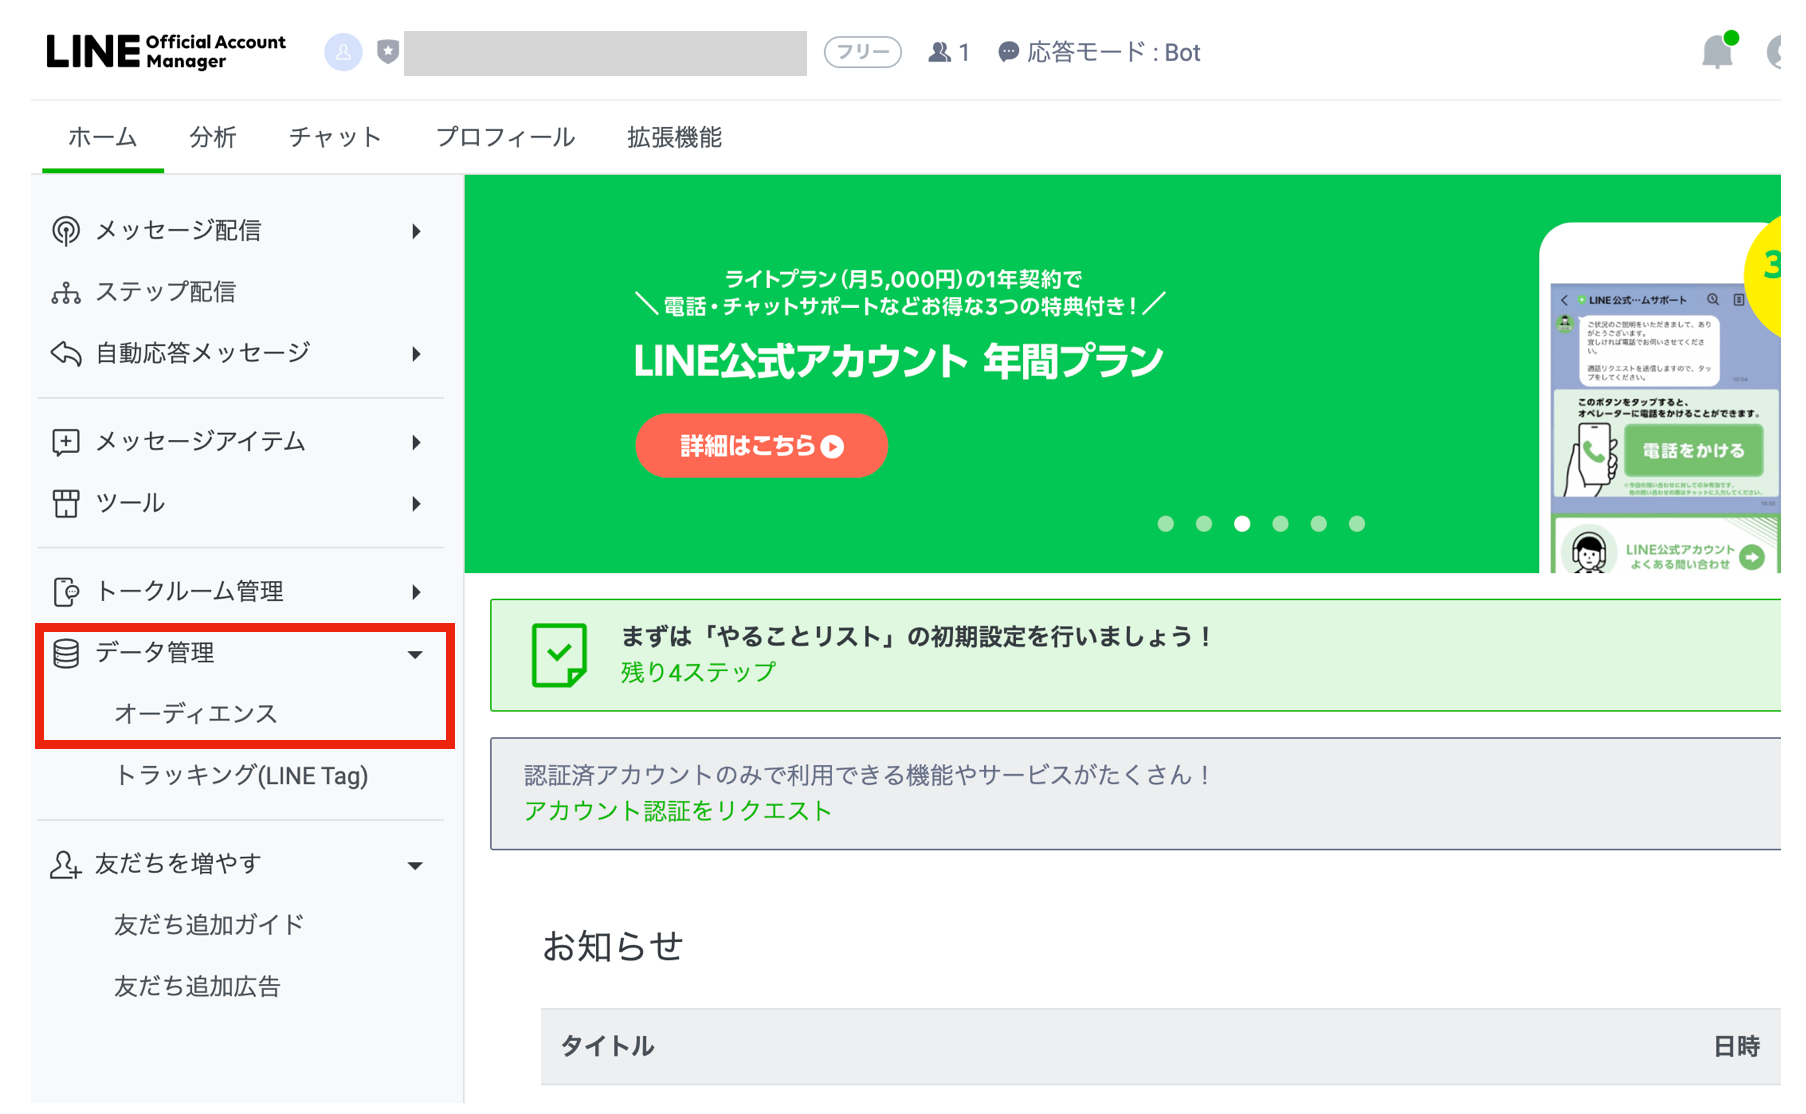The width and height of the screenshot is (1806, 1114).
Task: Click the LINE公式アカウント 年間プラン banner title
Action: pyautogui.click(x=898, y=361)
